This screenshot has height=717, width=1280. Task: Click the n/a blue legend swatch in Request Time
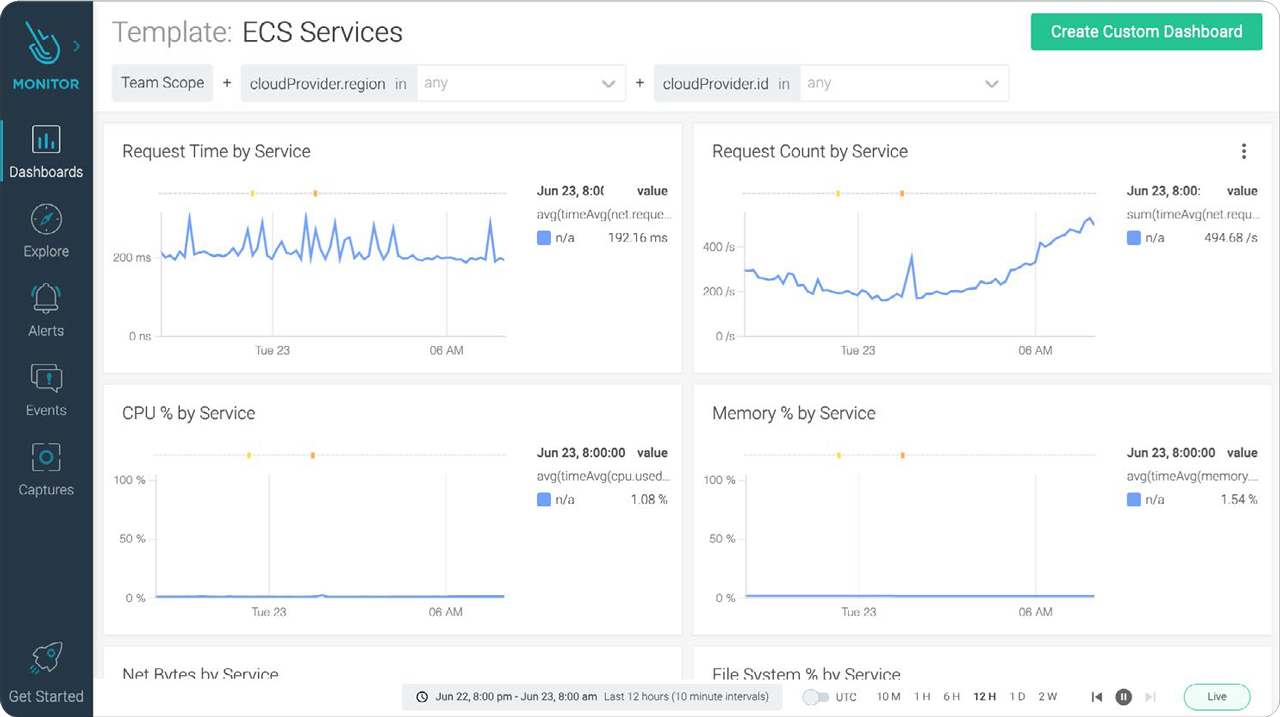pos(544,238)
